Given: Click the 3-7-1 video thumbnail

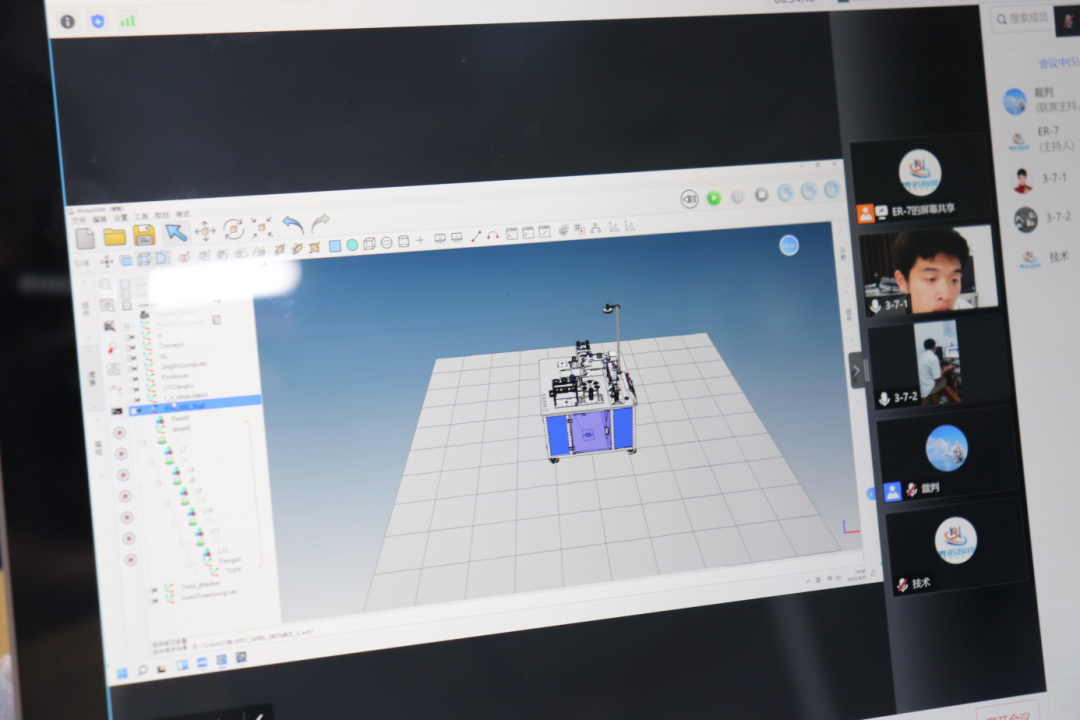Looking at the screenshot, I should [x=928, y=271].
